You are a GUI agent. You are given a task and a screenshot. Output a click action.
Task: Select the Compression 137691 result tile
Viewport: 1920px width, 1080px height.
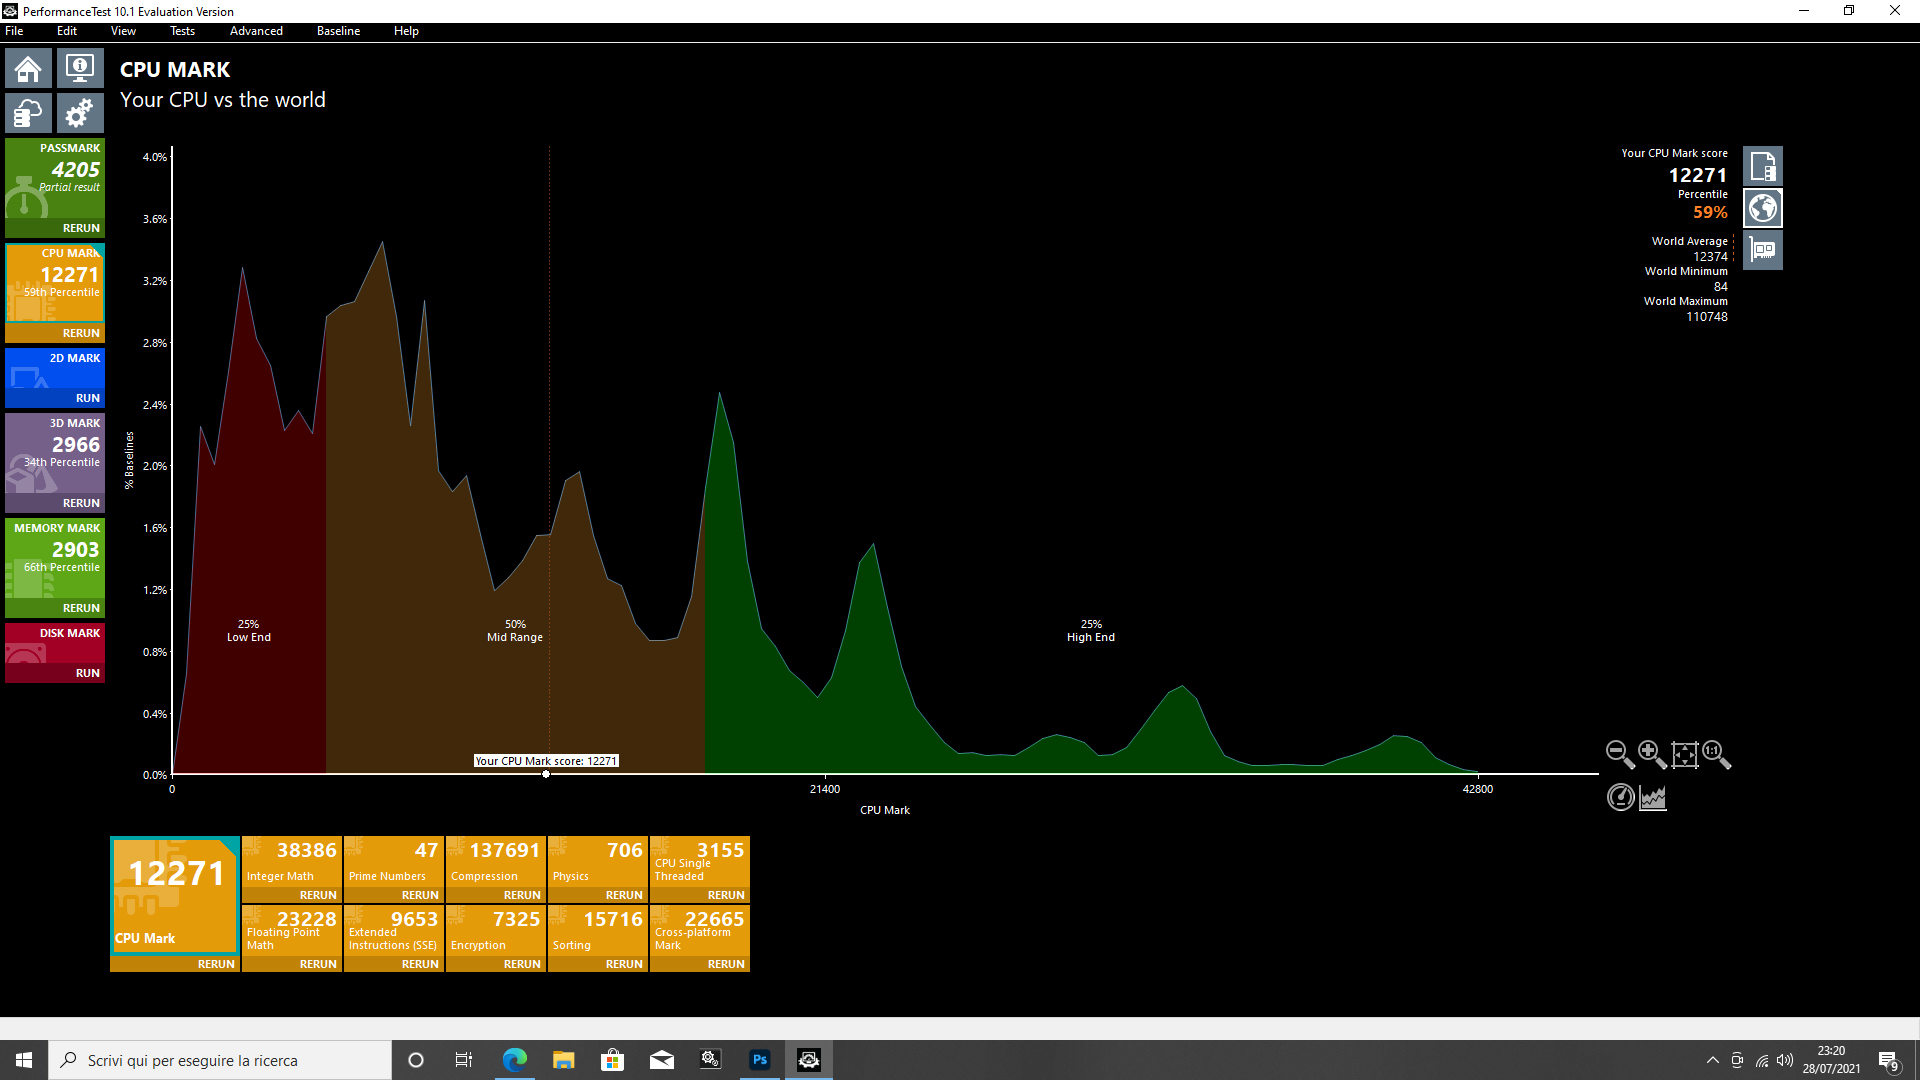tap(496, 862)
